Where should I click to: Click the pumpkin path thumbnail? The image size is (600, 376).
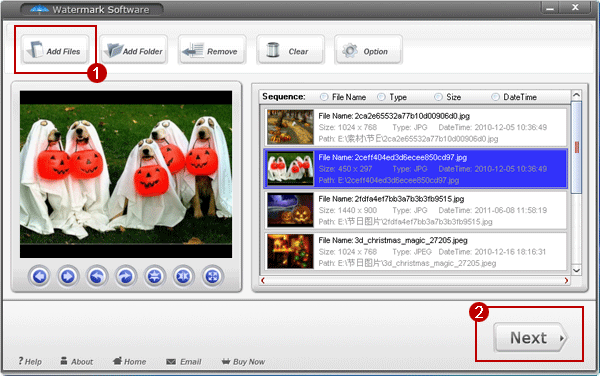[x=290, y=127]
